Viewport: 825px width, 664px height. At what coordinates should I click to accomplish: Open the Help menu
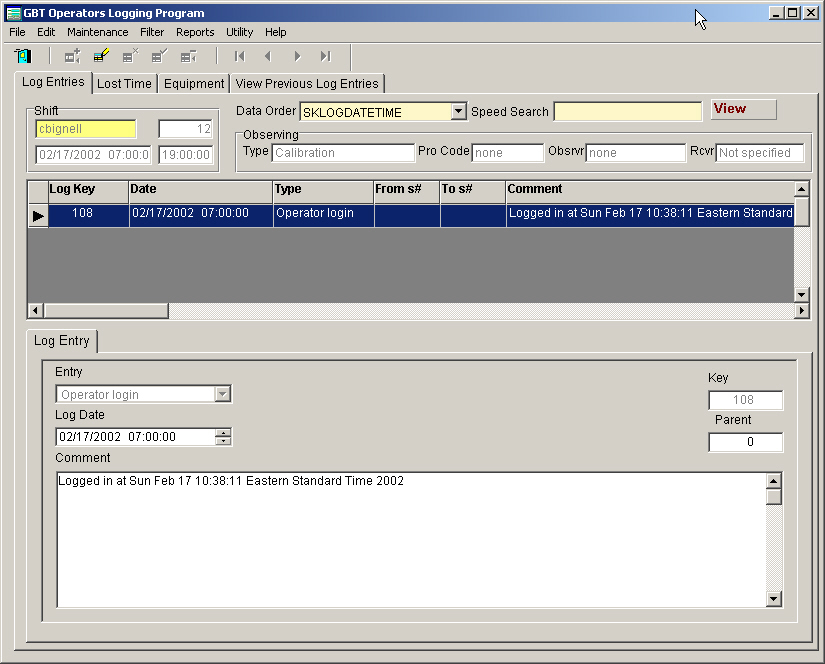coord(276,32)
